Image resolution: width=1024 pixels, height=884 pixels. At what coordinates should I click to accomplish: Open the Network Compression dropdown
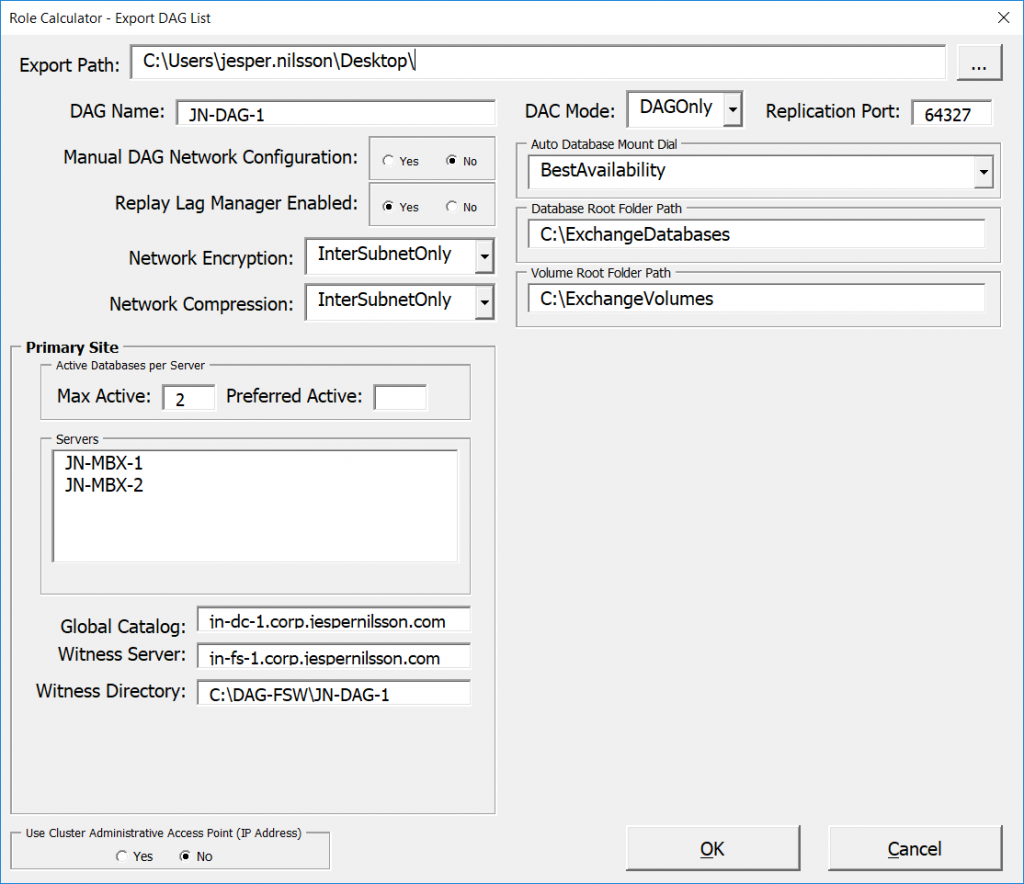click(484, 303)
